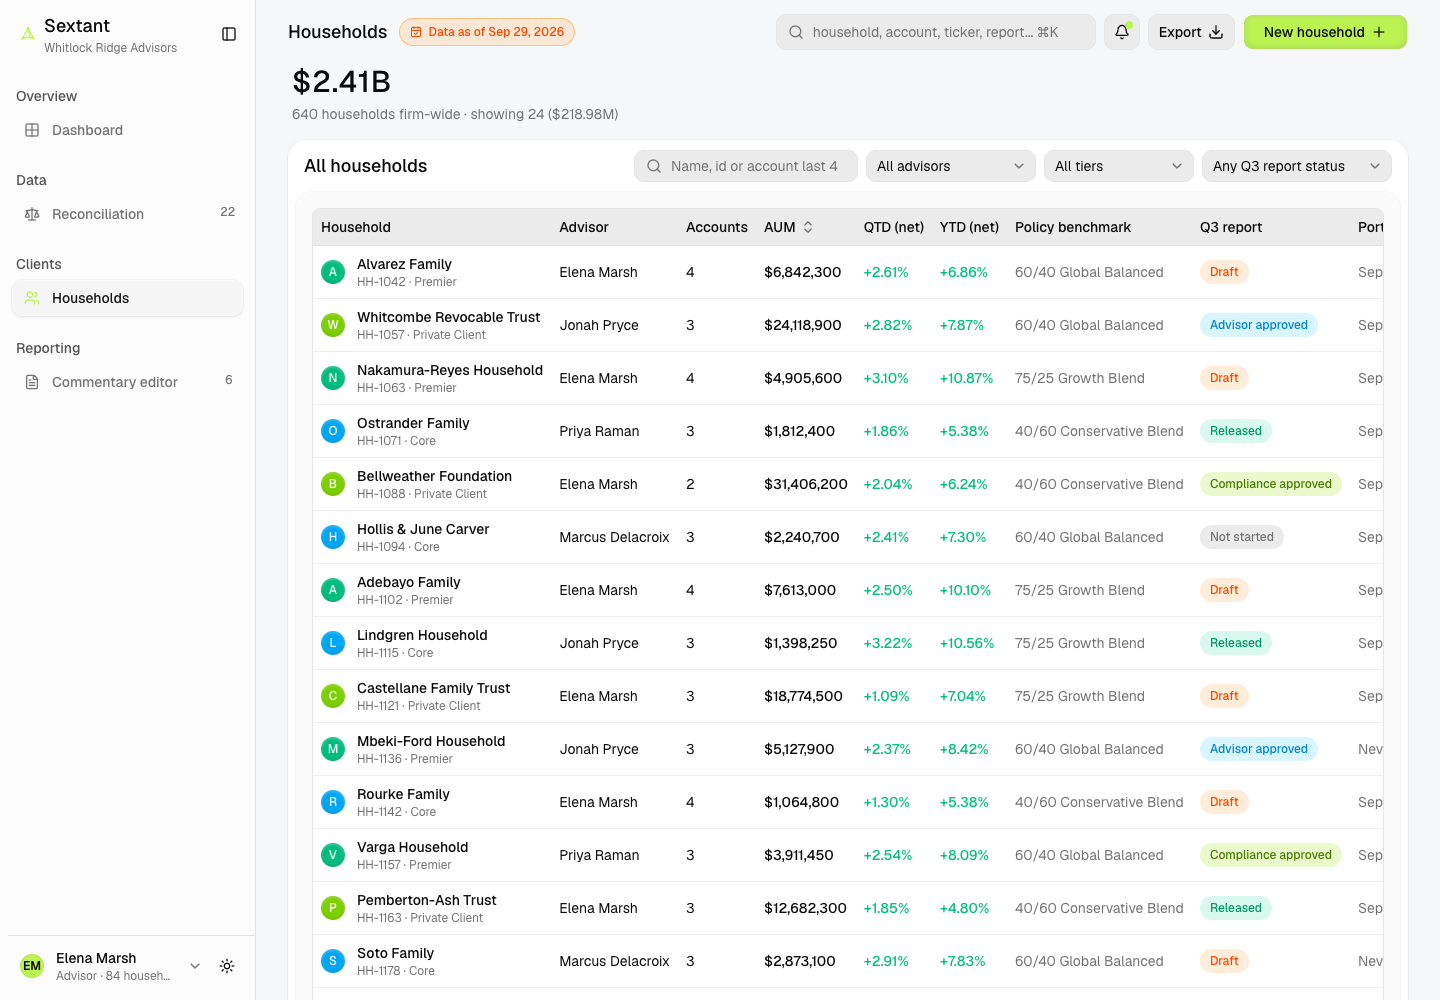Click the Dashboard grid icon
The height and width of the screenshot is (1000, 1440).
click(32, 130)
